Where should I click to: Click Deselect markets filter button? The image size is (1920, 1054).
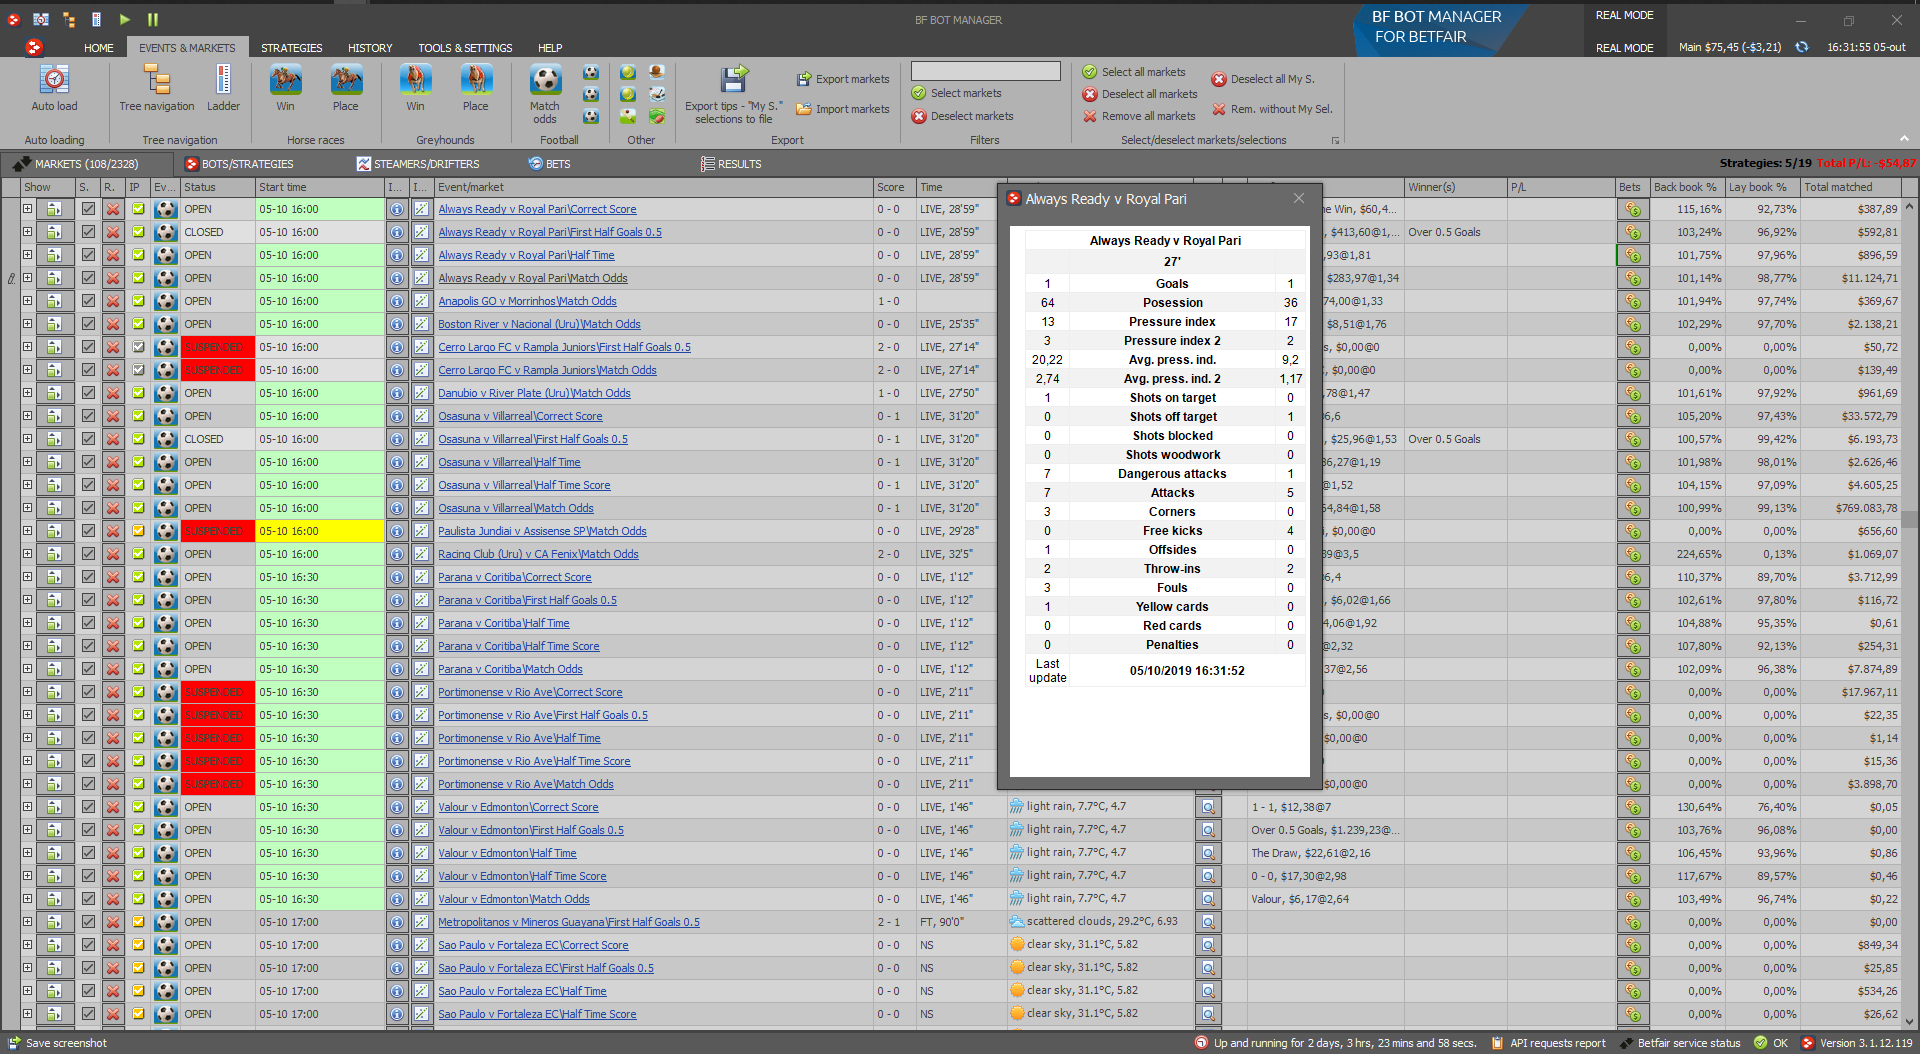click(x=962, y=116)
